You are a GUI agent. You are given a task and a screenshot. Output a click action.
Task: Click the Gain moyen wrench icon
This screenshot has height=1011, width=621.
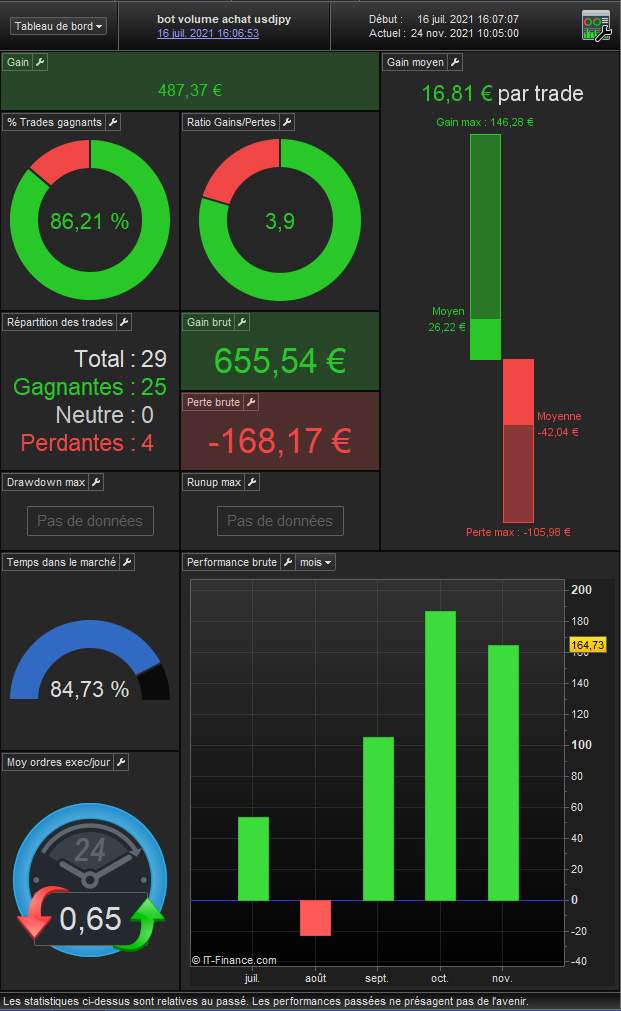point(455,62)
